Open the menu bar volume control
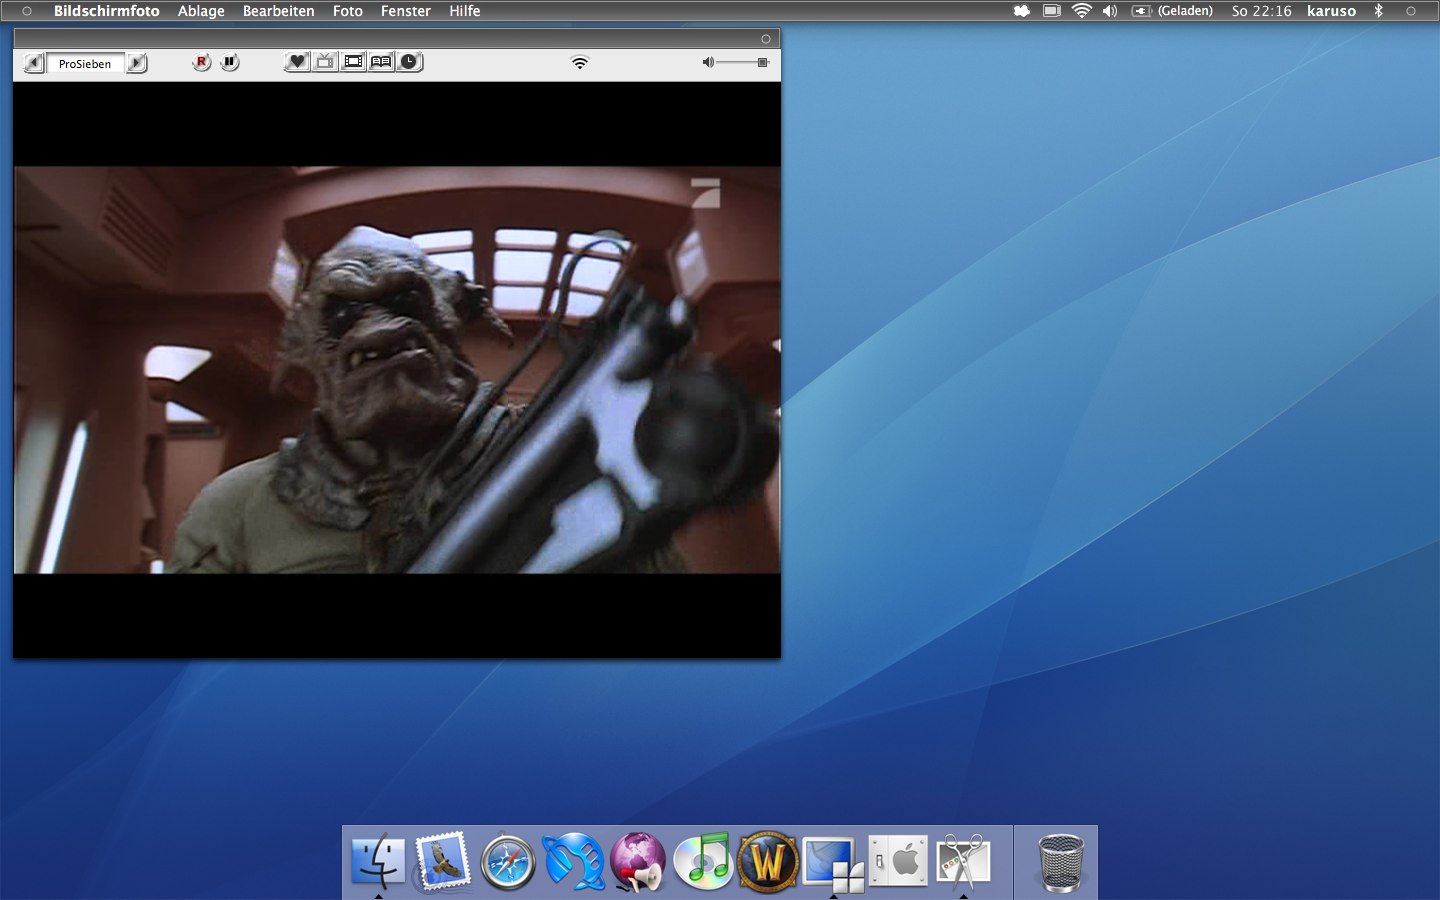1440x900 pixels. click(1110, 11)
